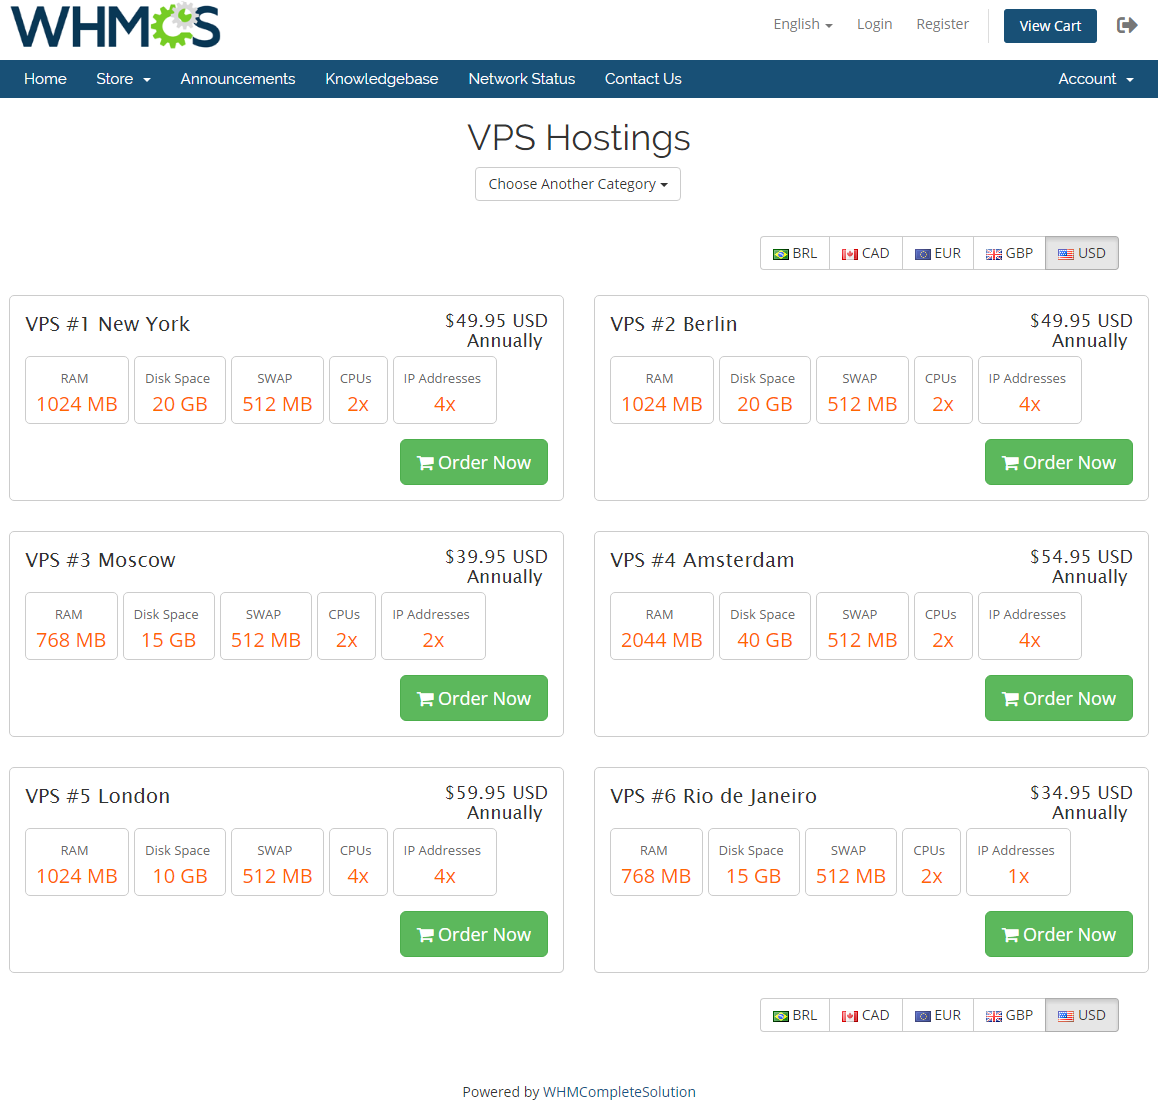1158x1106 pixels.
Task: Open Choose Another Category dropdown
Action: tap(578, 184)
